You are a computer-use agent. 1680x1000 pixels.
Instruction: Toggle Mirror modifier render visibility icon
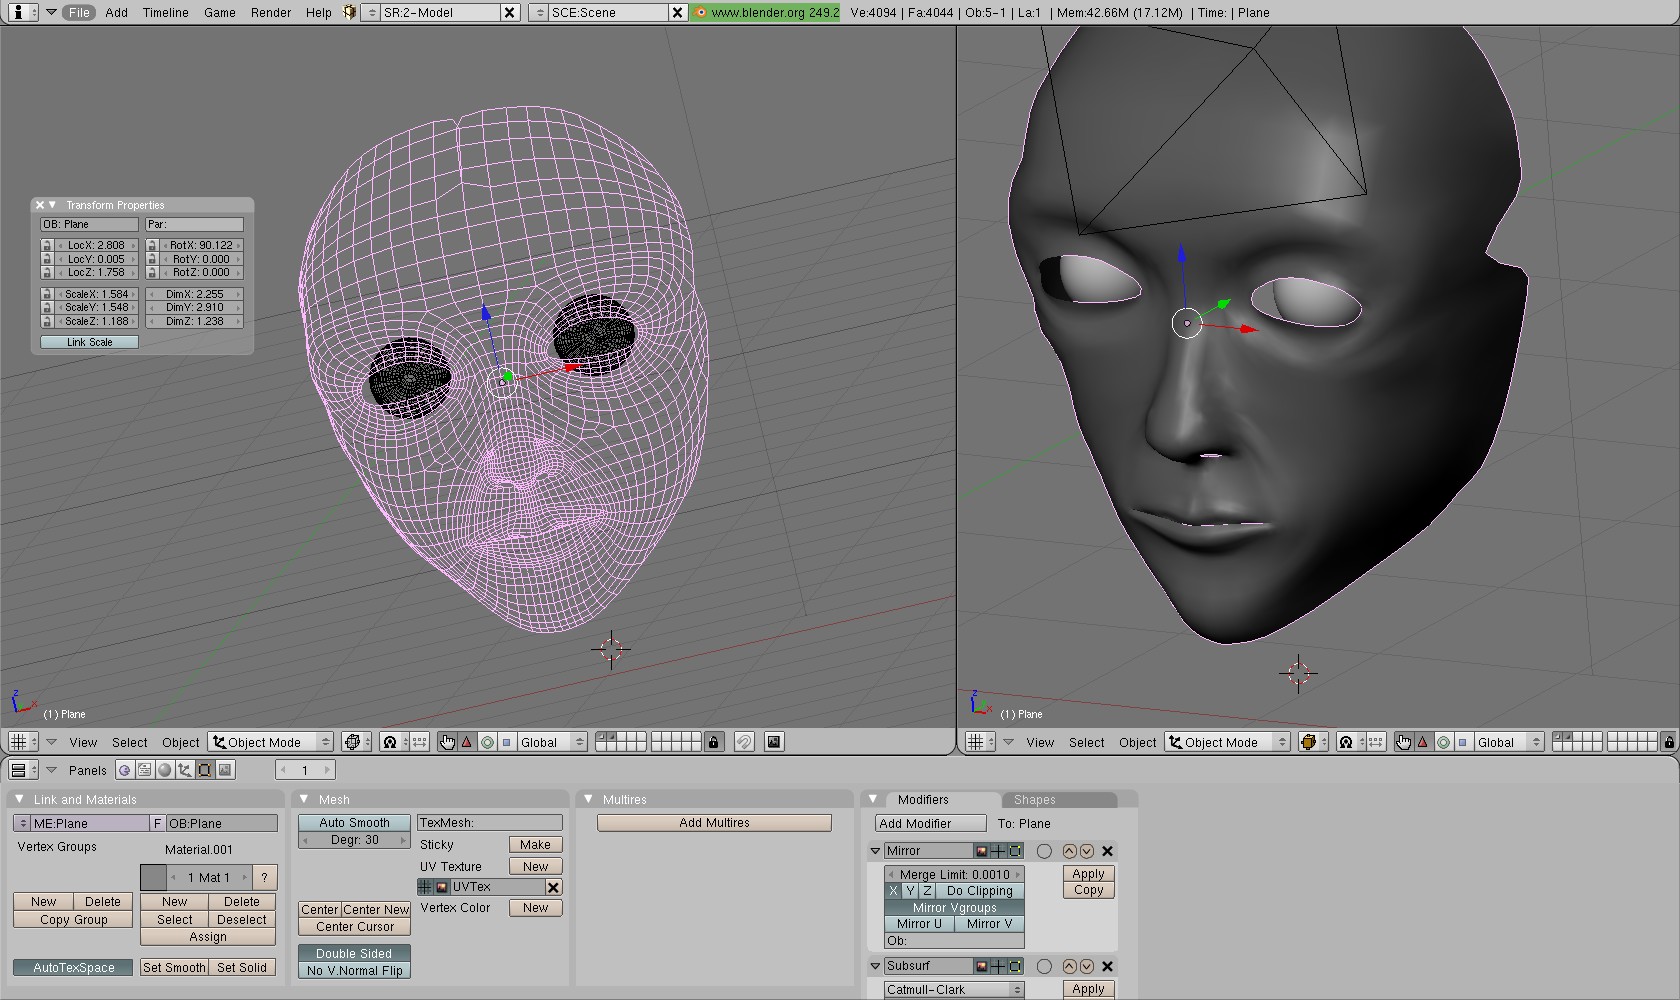click(x=982, y=852)
